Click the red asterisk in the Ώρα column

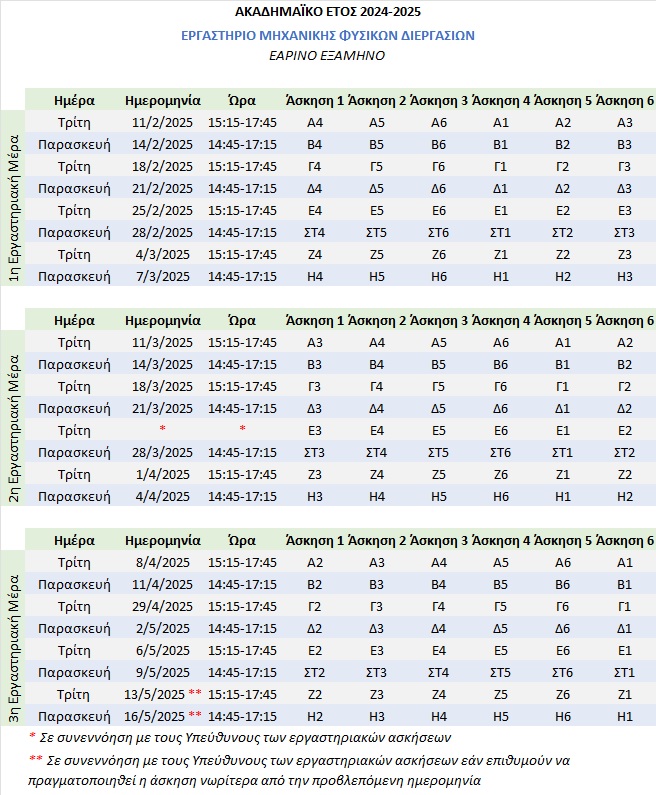pyautogui.click(x=242, y=429)
